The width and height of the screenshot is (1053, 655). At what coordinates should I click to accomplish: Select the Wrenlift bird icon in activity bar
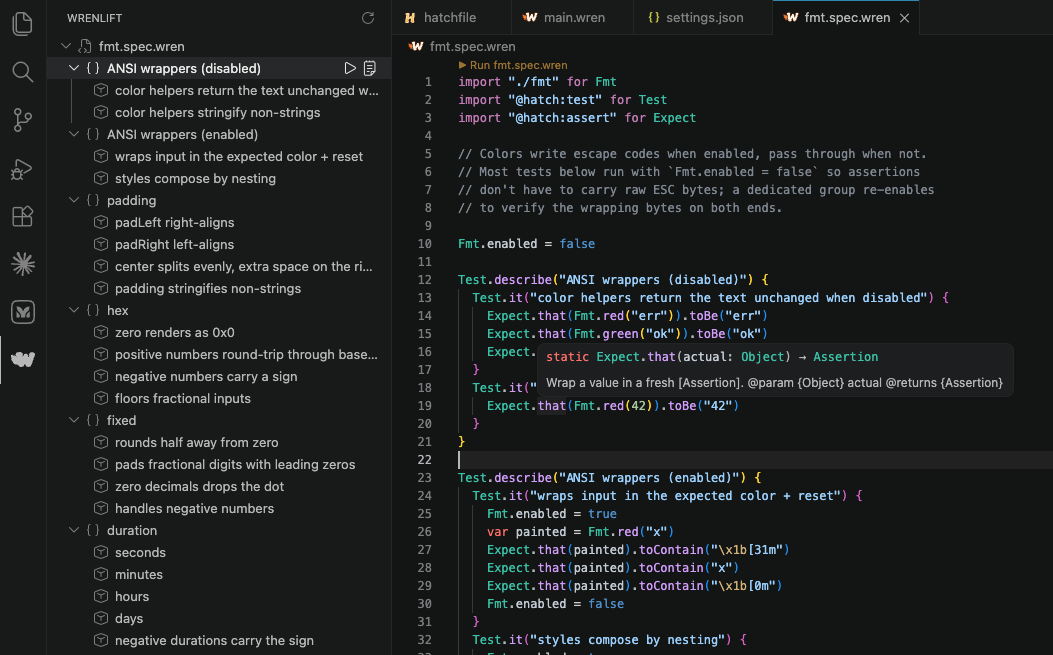23,359
